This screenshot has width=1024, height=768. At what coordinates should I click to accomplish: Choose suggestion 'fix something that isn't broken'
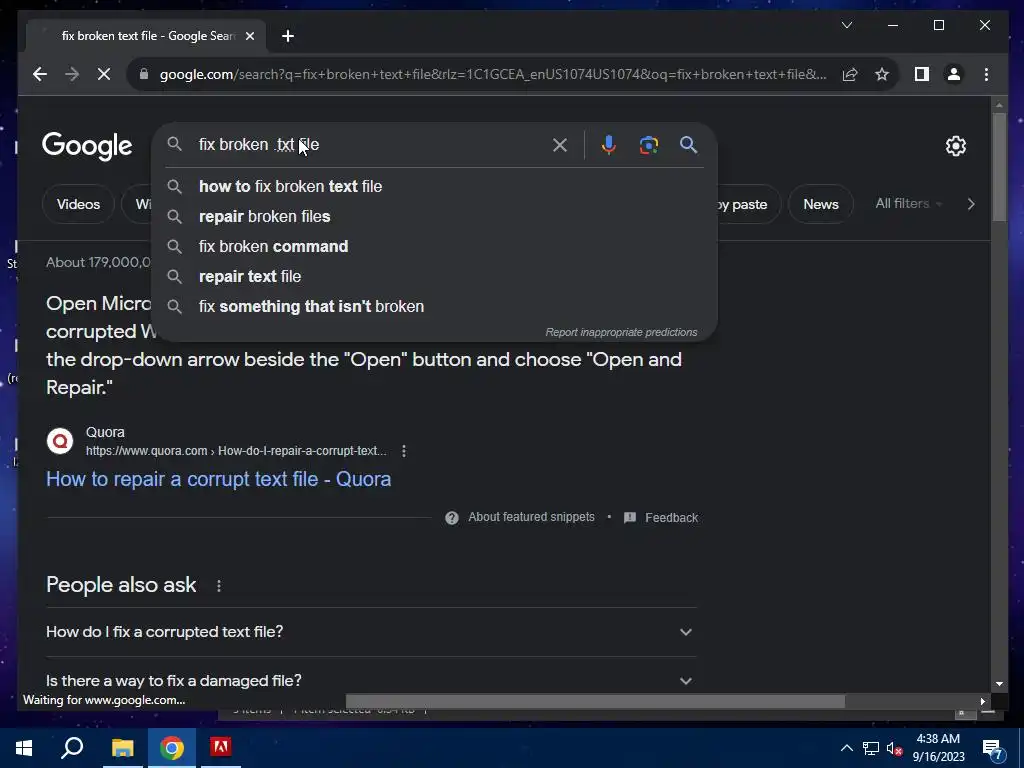pos(435,306)
